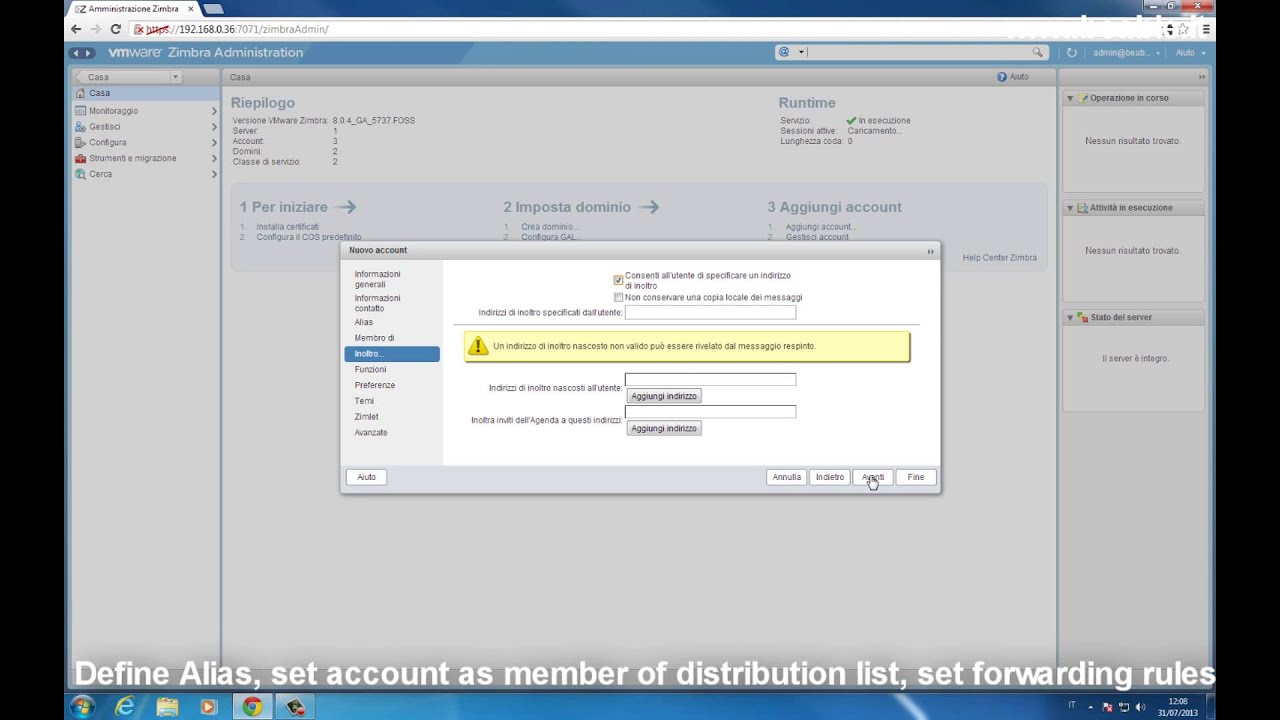Open the admin@beab account dropdown
Screen dimensions: 1280x720
[x=1159, y=52]
